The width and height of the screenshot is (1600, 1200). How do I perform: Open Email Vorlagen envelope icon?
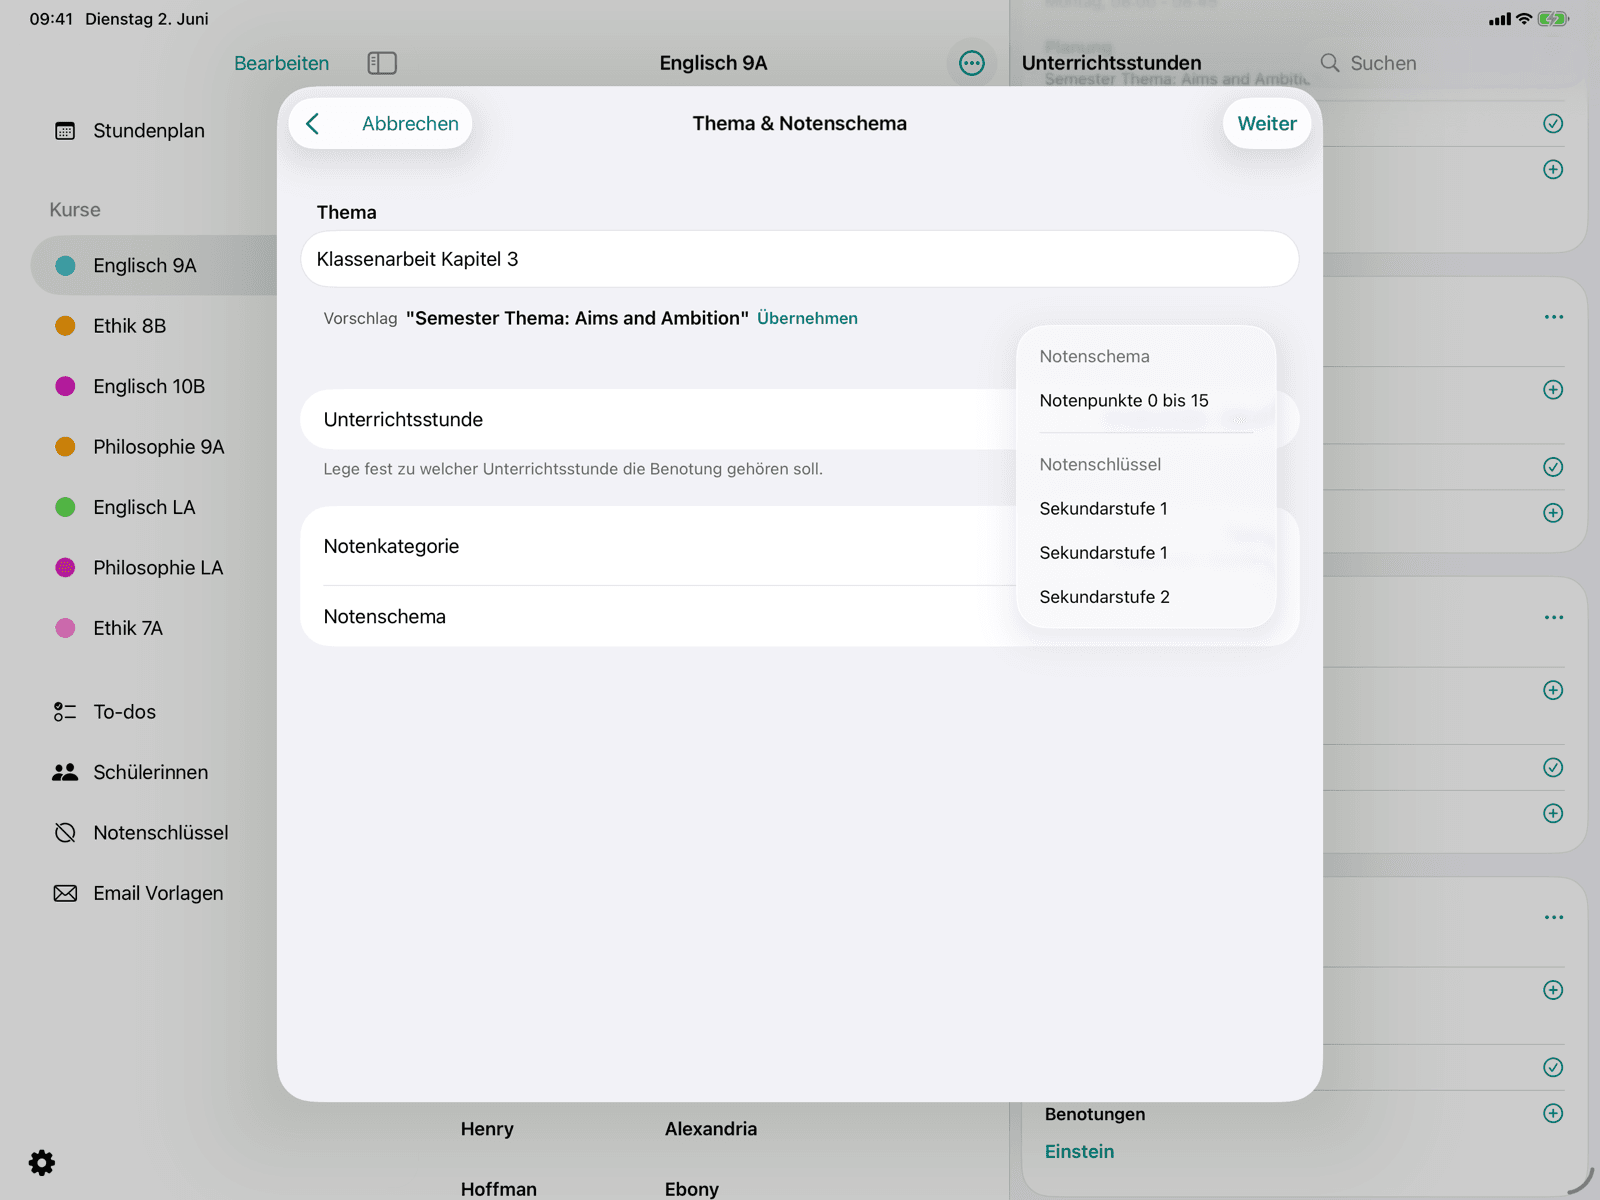tap(65, 893)
